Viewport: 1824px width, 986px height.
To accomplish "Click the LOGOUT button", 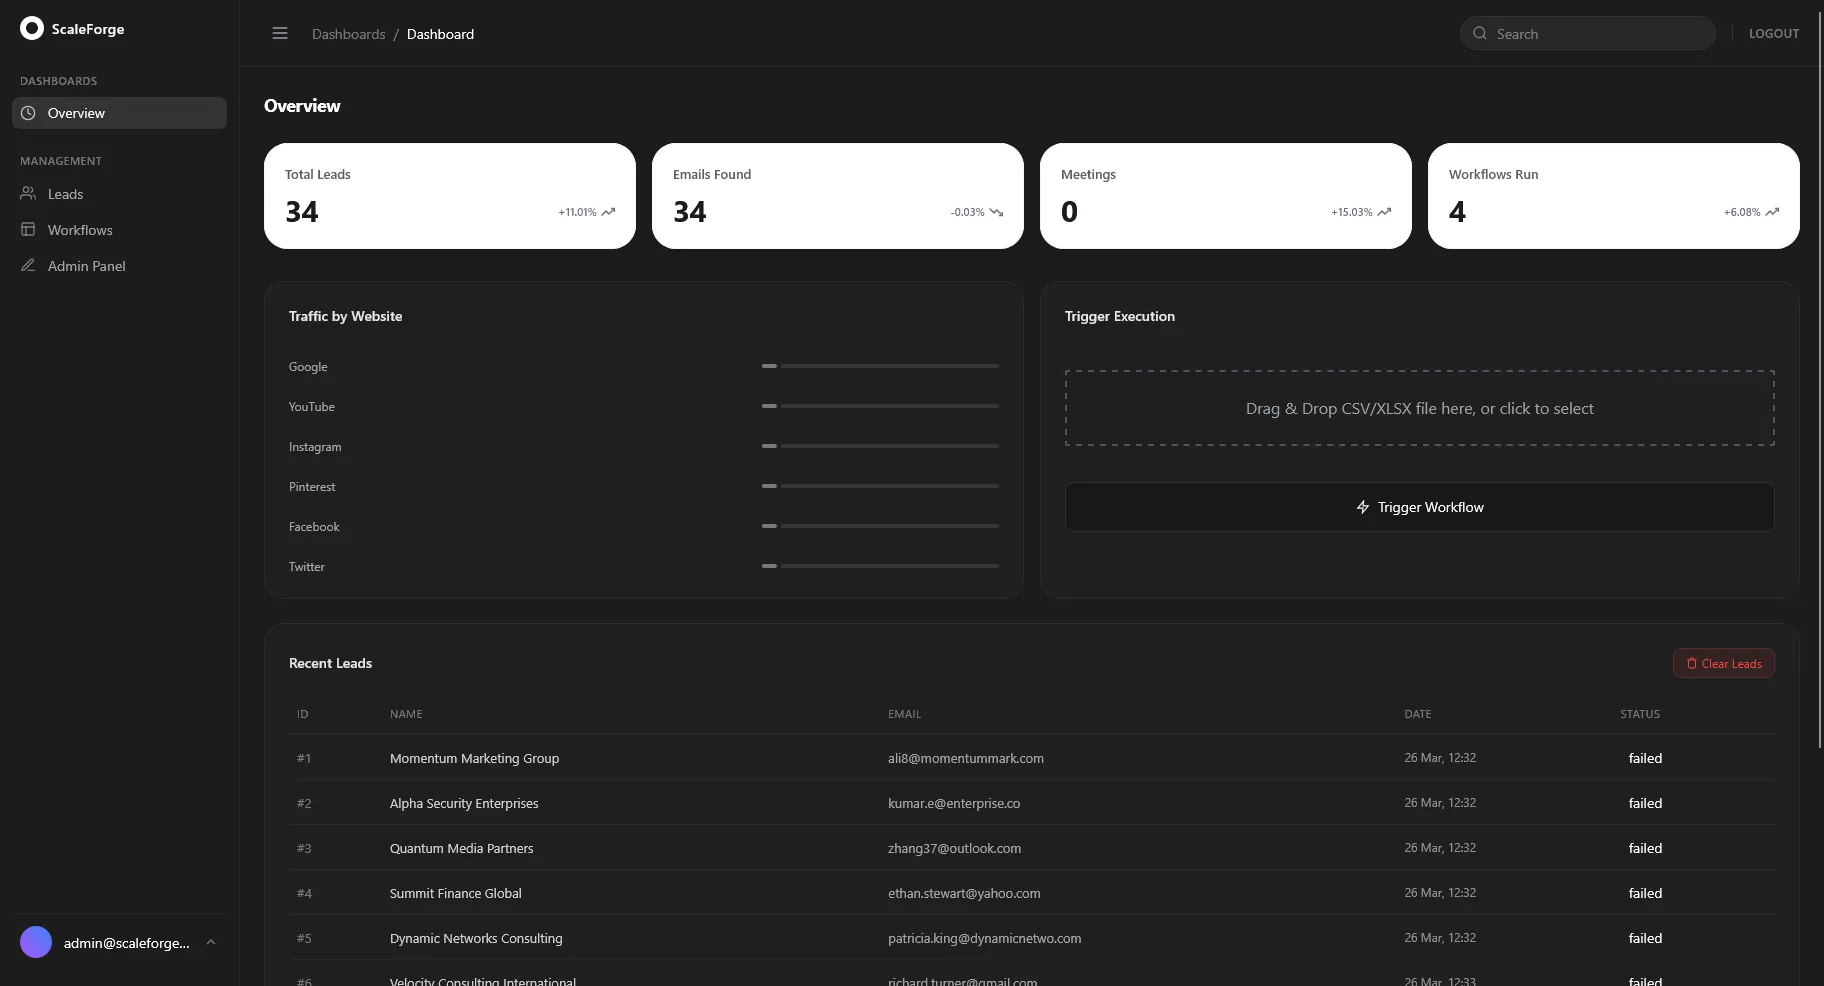I will (1774, 33).
